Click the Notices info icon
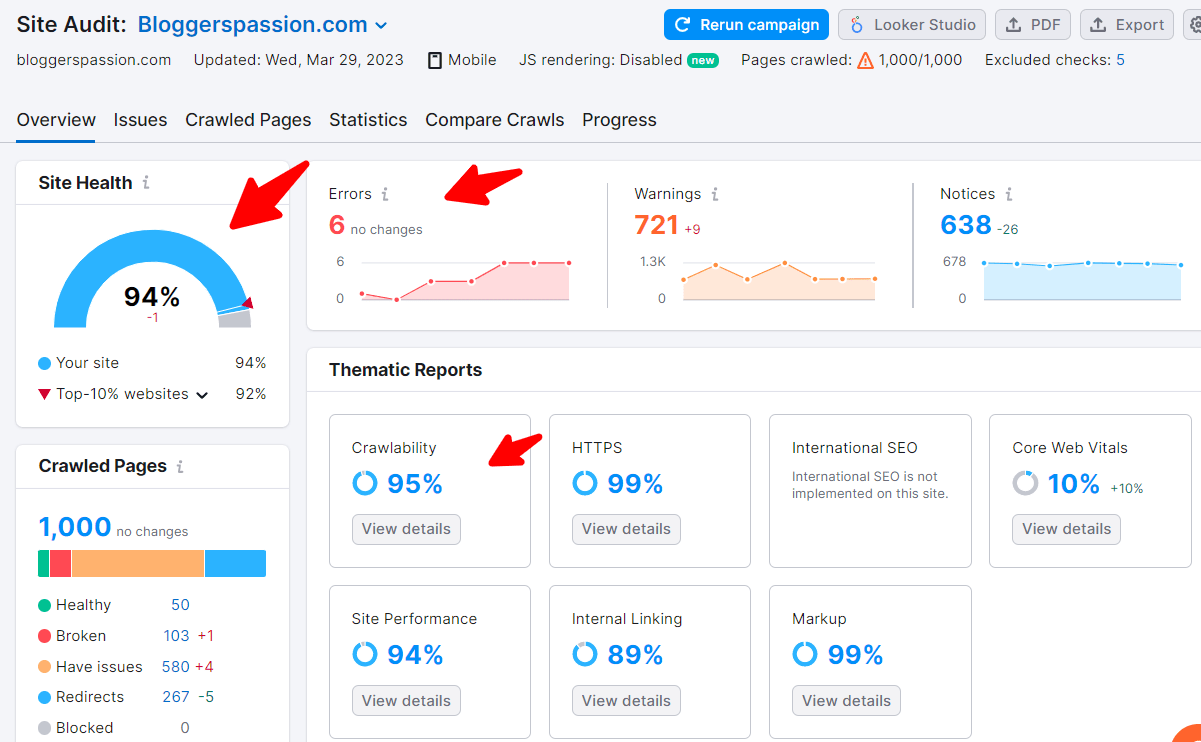The height and width of the screenshot is (742, 1201). pos(1009,194)
